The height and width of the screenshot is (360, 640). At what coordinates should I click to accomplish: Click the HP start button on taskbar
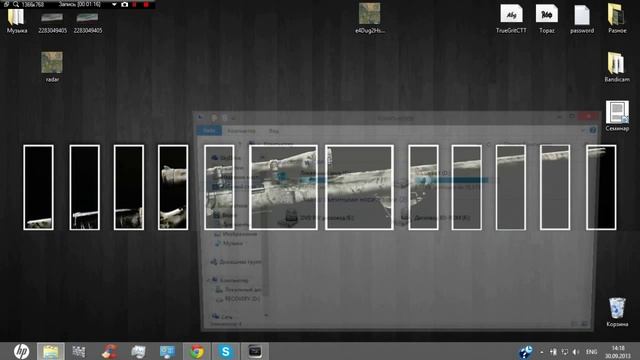pyautogui.click(x=21, y=351)
